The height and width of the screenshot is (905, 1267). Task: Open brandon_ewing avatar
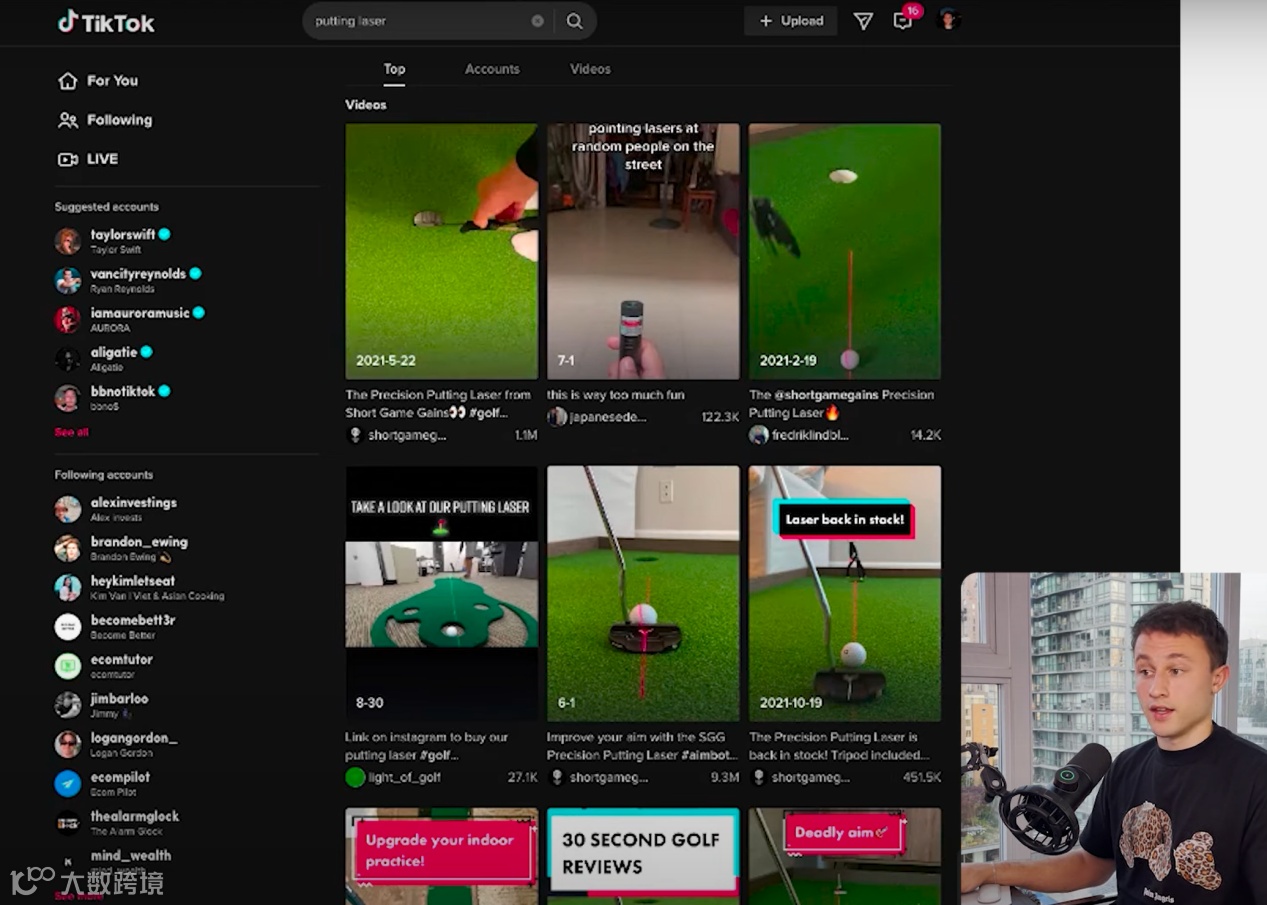point(67,548)
